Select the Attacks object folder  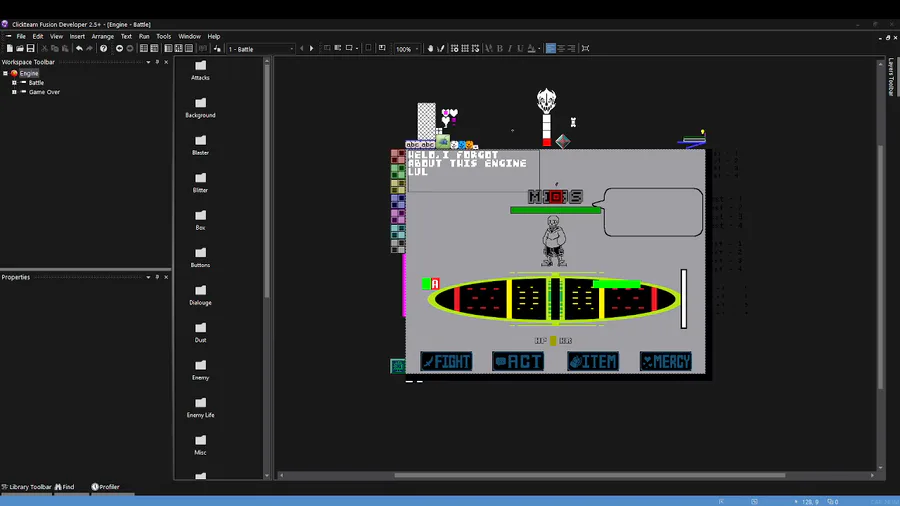(x=200, y=70)
